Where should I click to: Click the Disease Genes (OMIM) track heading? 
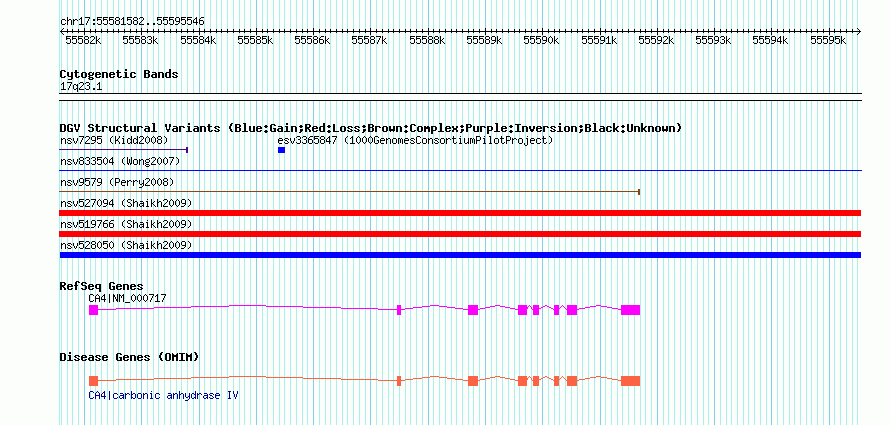coord(129,357)
